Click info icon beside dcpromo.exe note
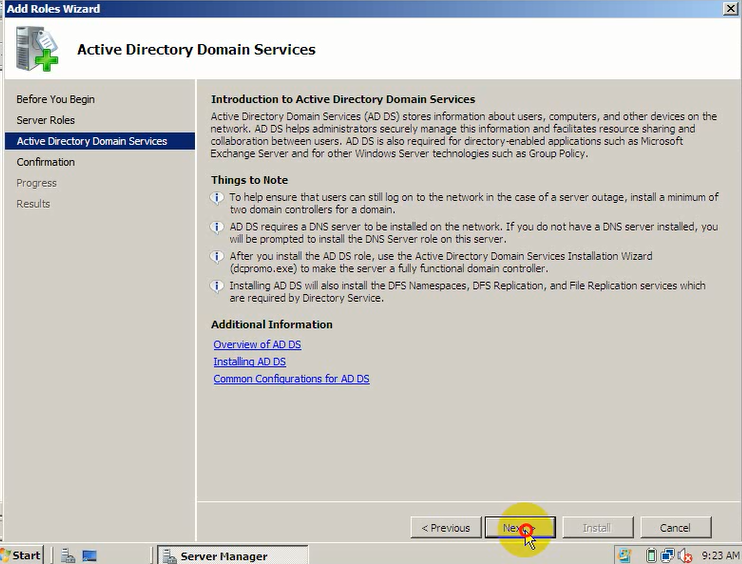 coord(217,257)
